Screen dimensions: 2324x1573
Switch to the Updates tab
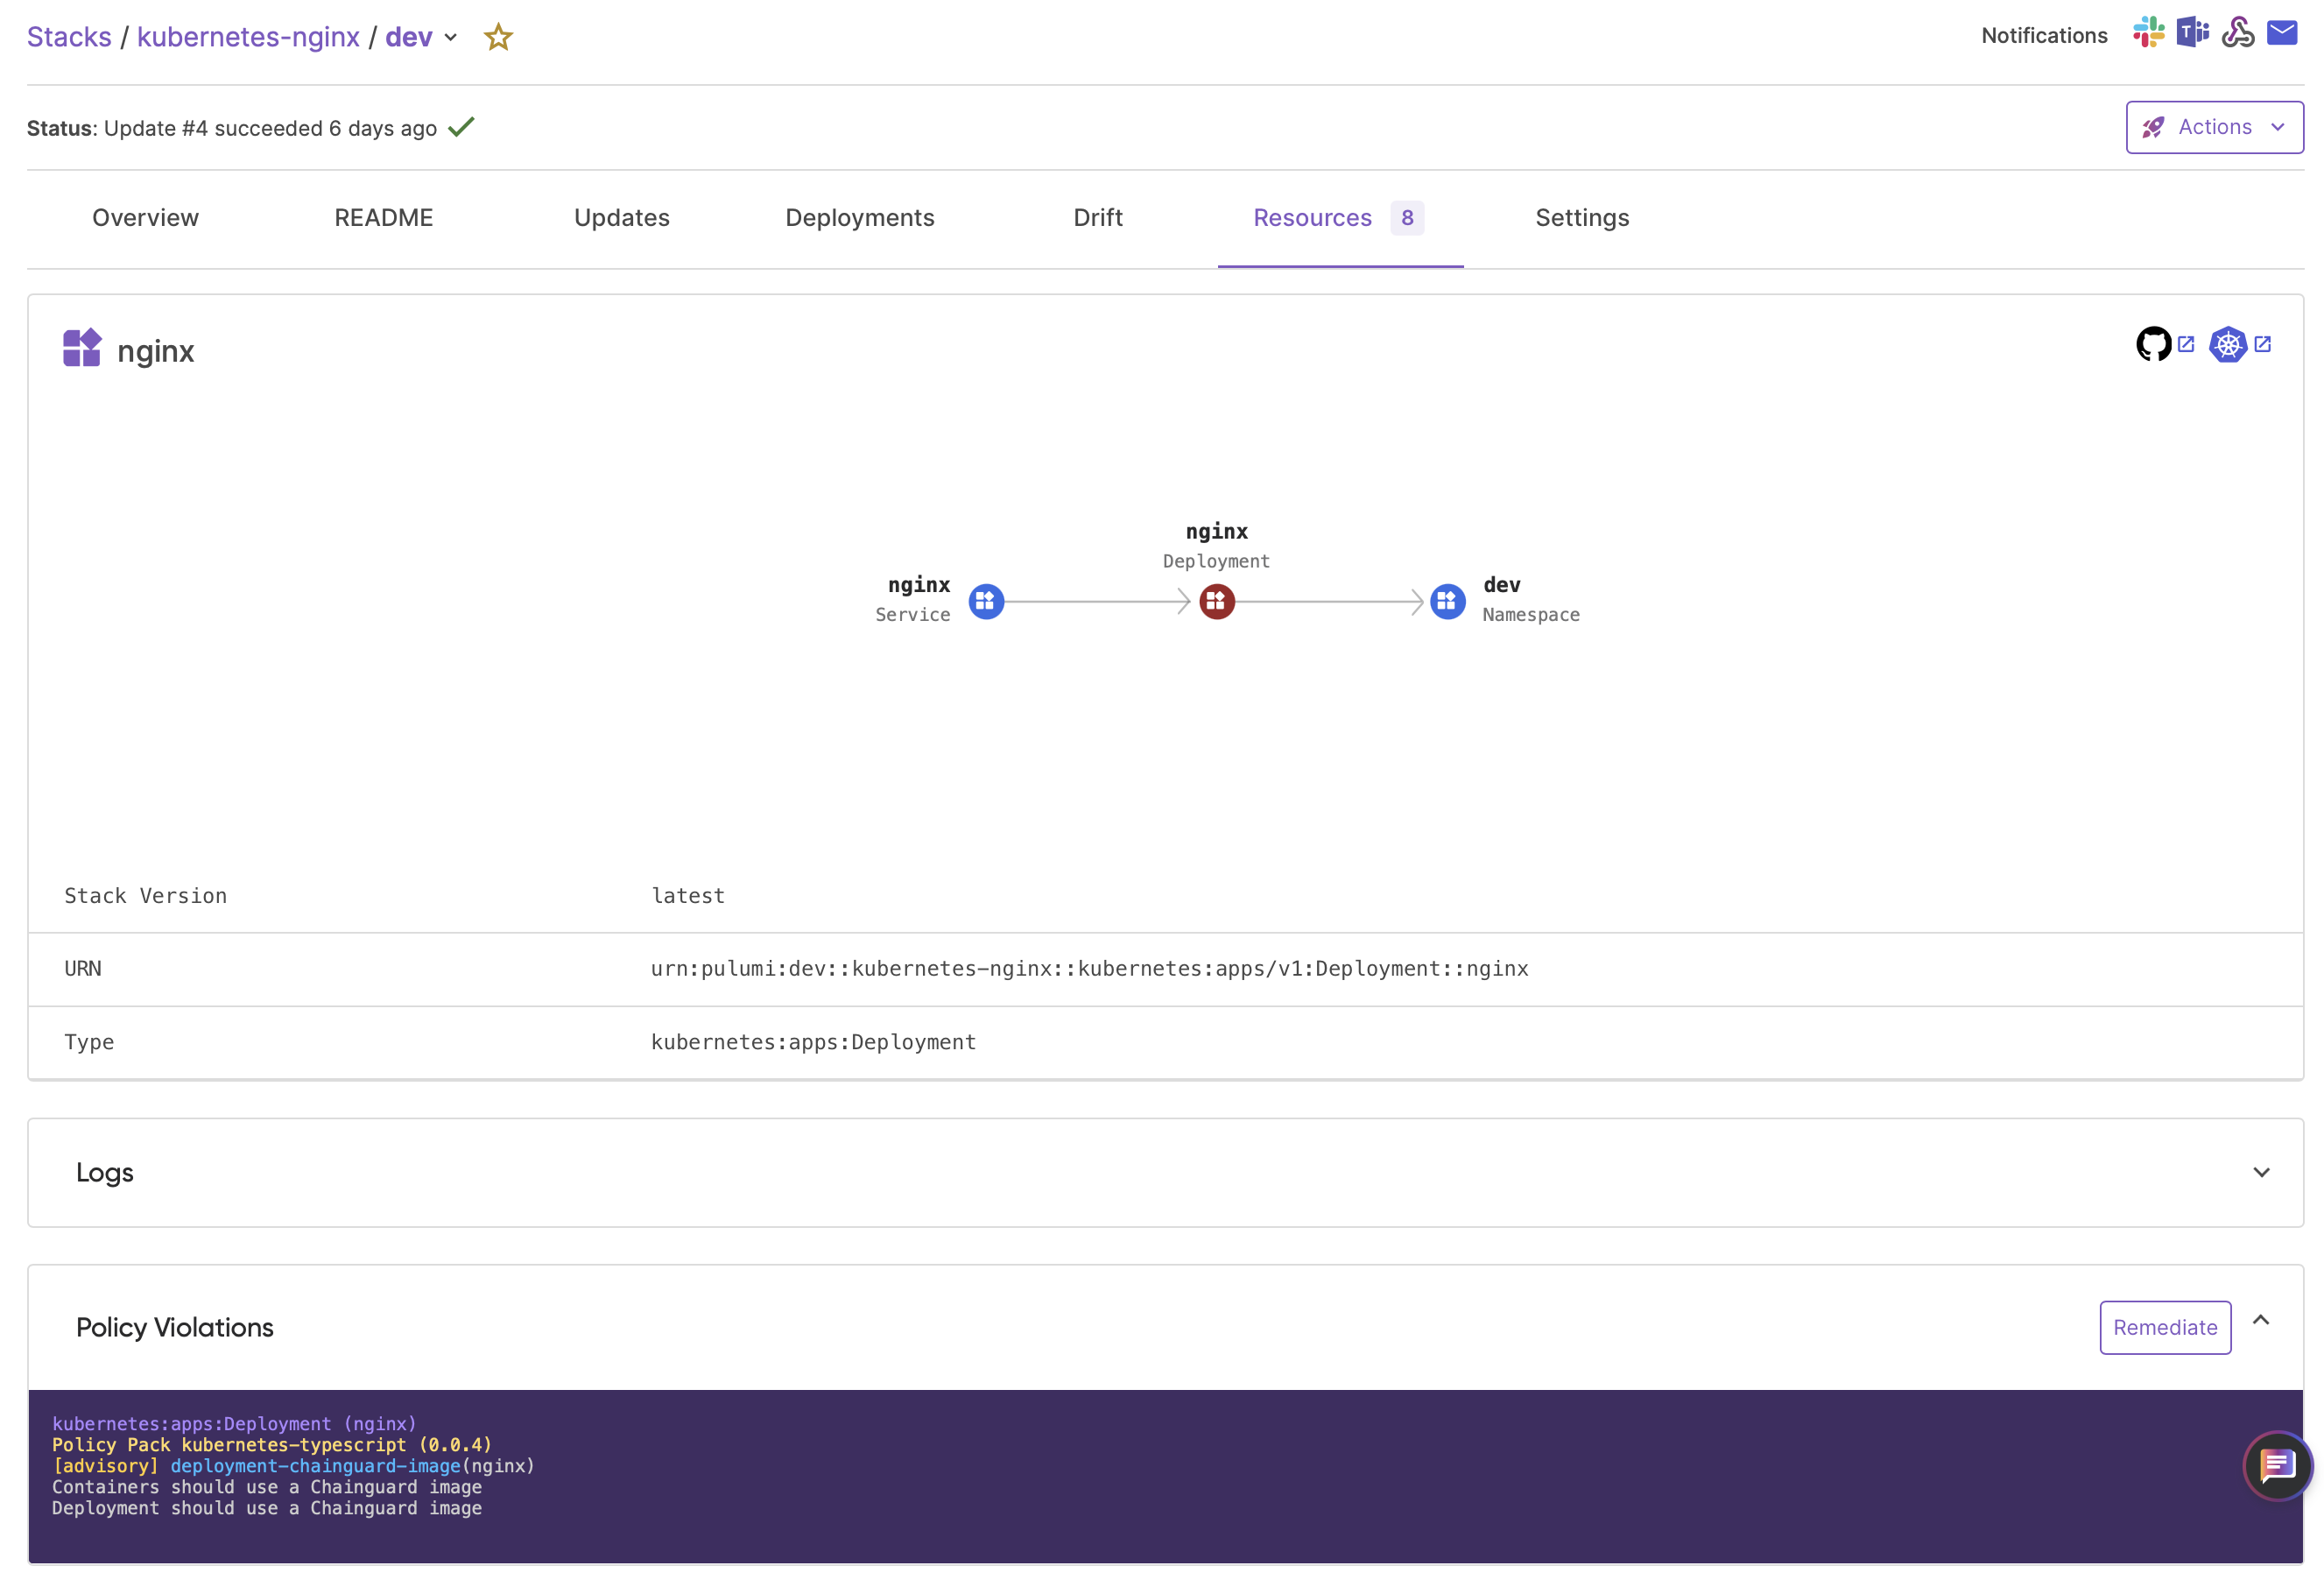[x=621, y=218]
